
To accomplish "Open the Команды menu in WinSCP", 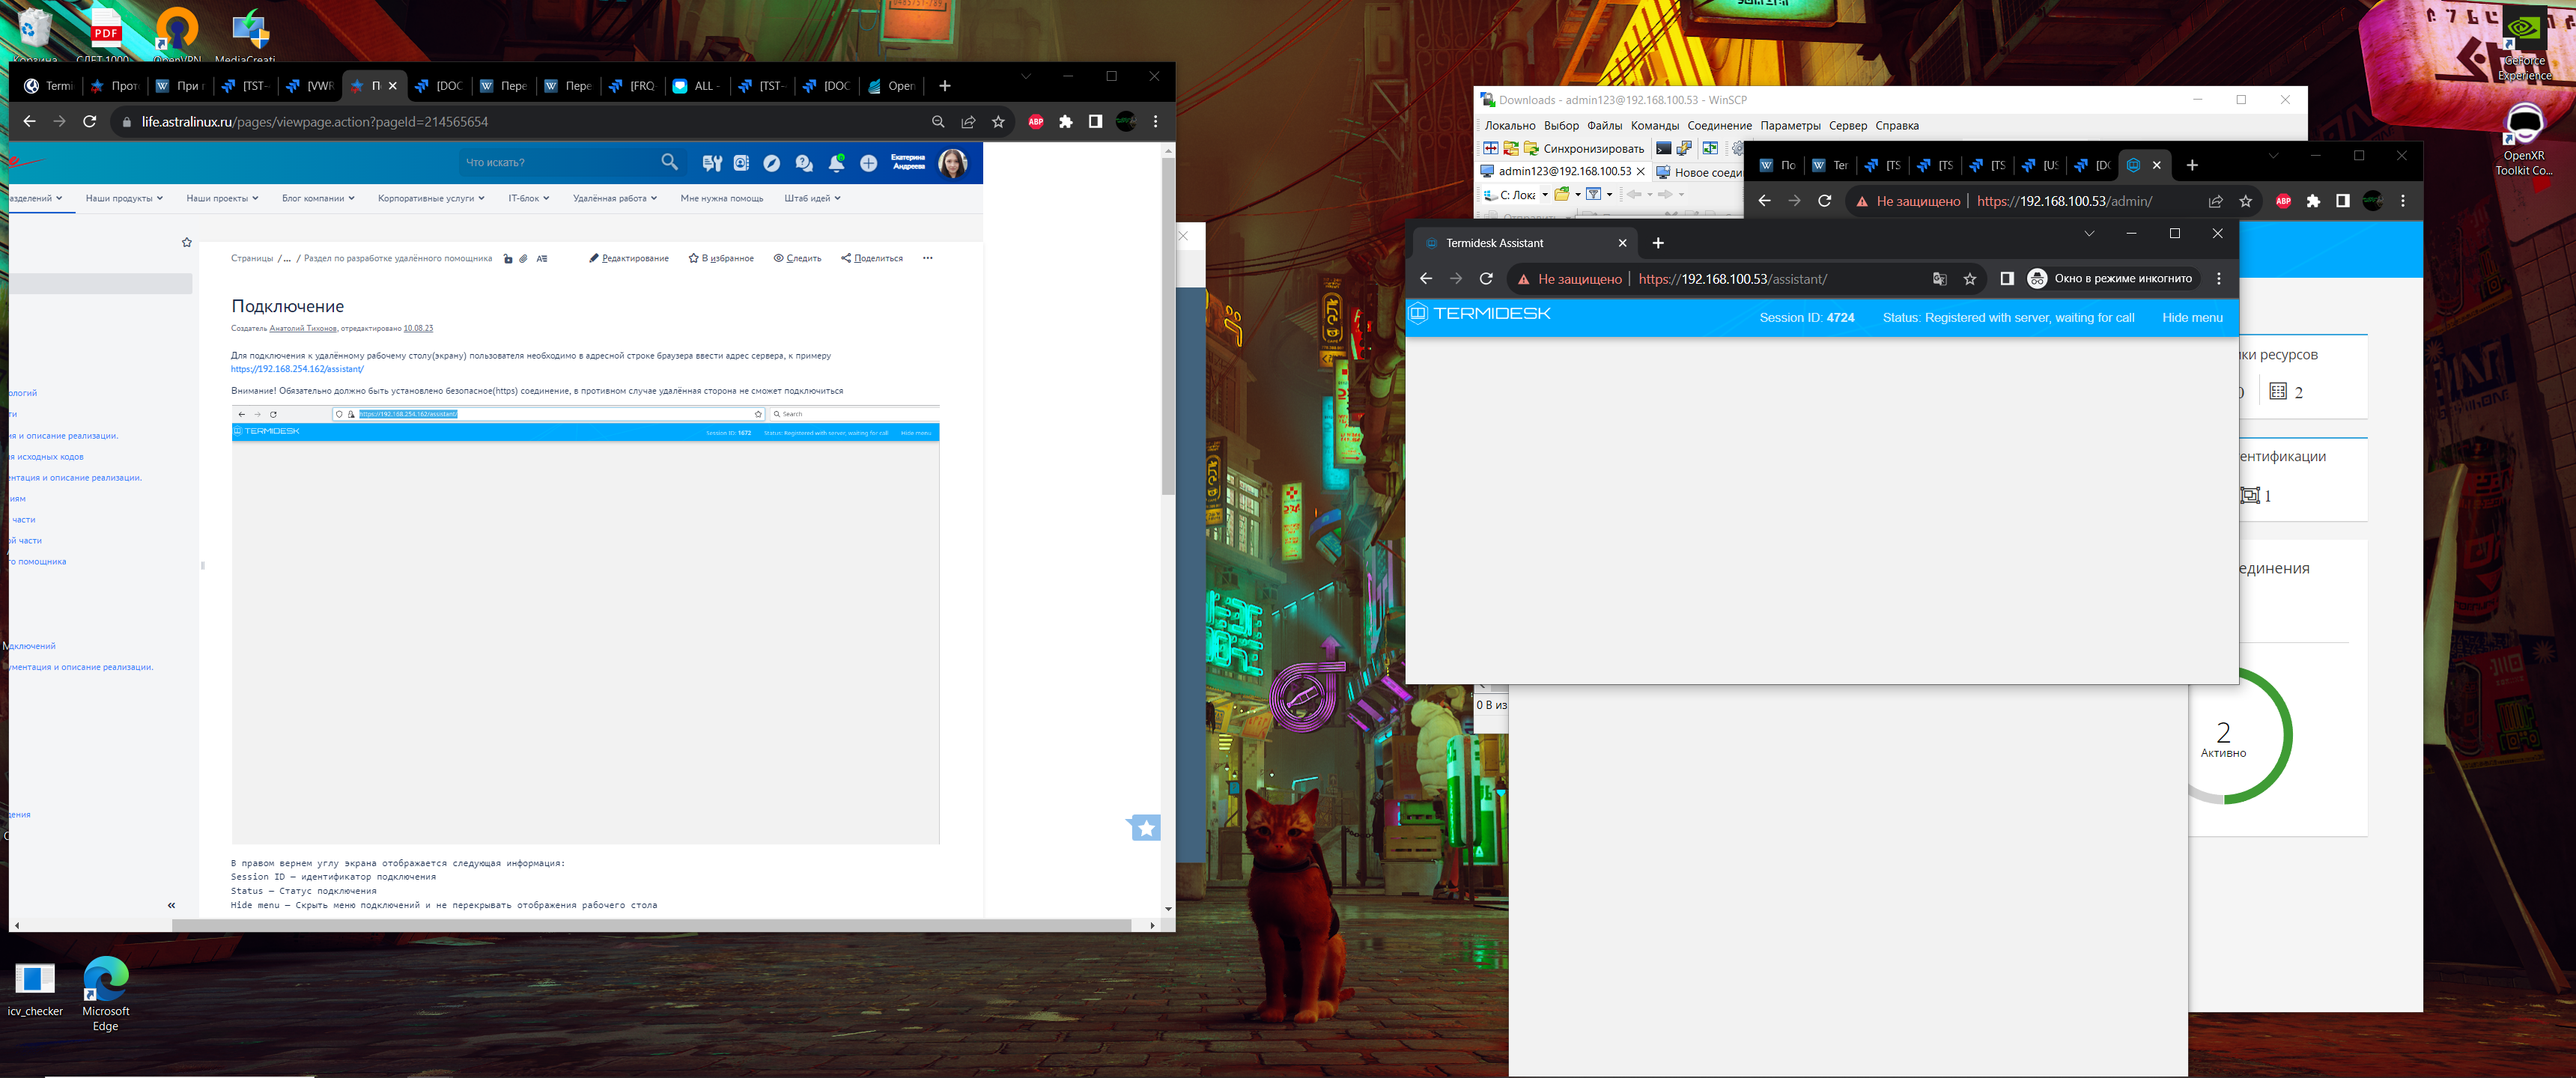I will pos(1654,126).
